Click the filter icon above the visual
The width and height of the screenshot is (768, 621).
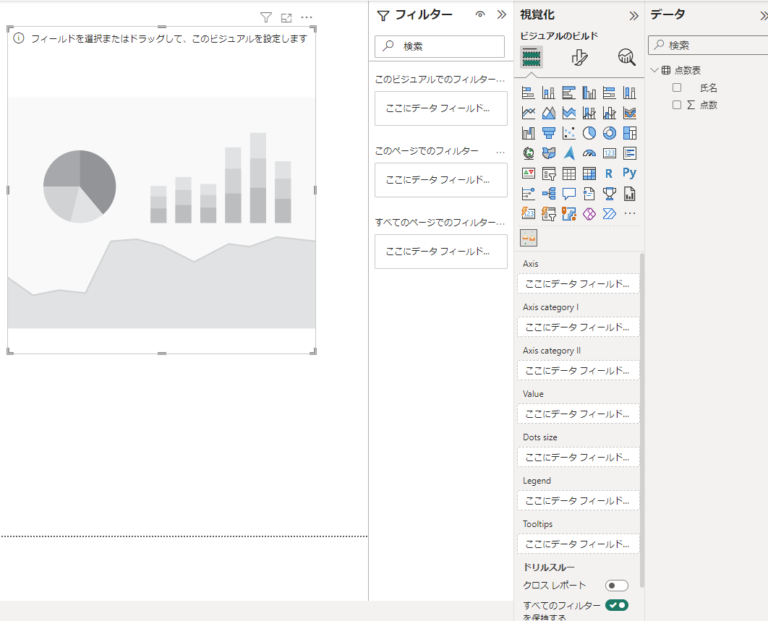pyautogui.click(x=265, y=17)
